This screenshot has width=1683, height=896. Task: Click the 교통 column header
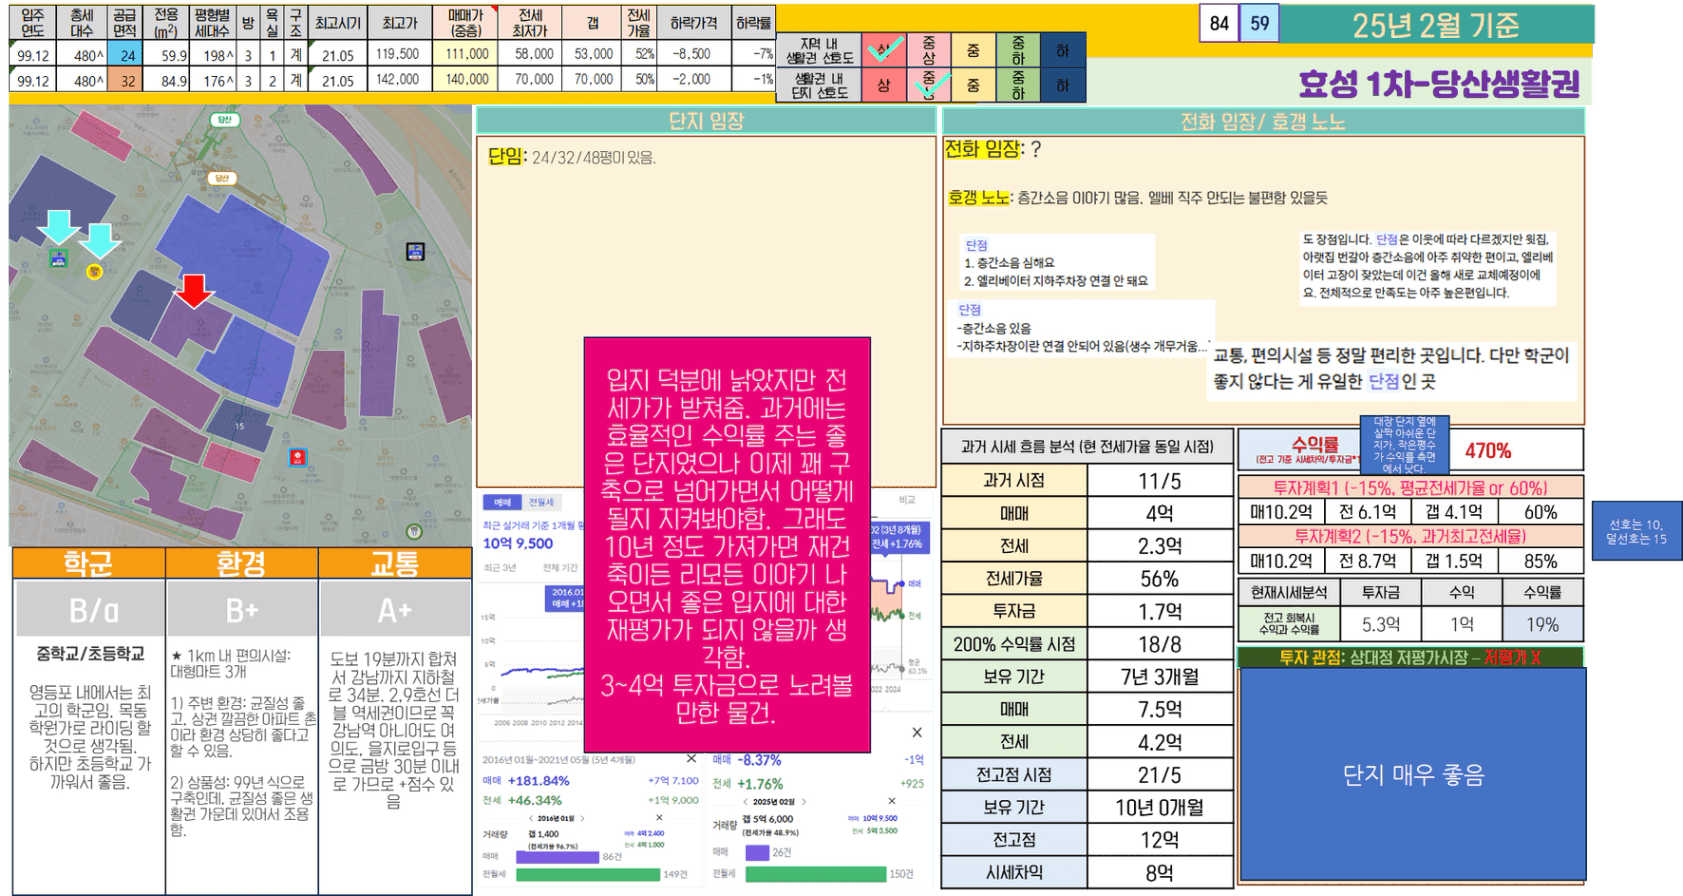(x=394, y=563)
